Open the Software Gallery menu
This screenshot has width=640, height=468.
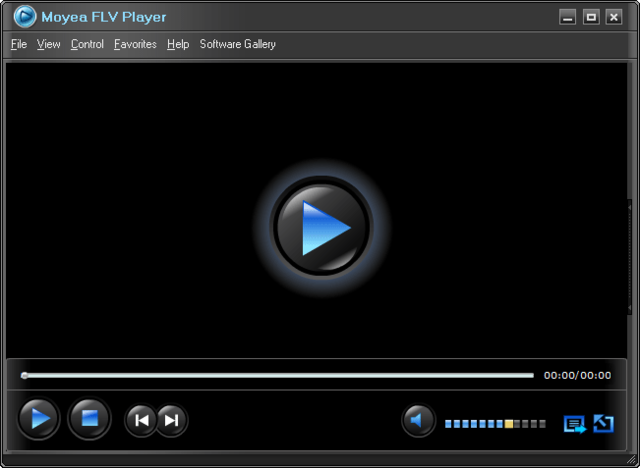[x=238, y=44]
